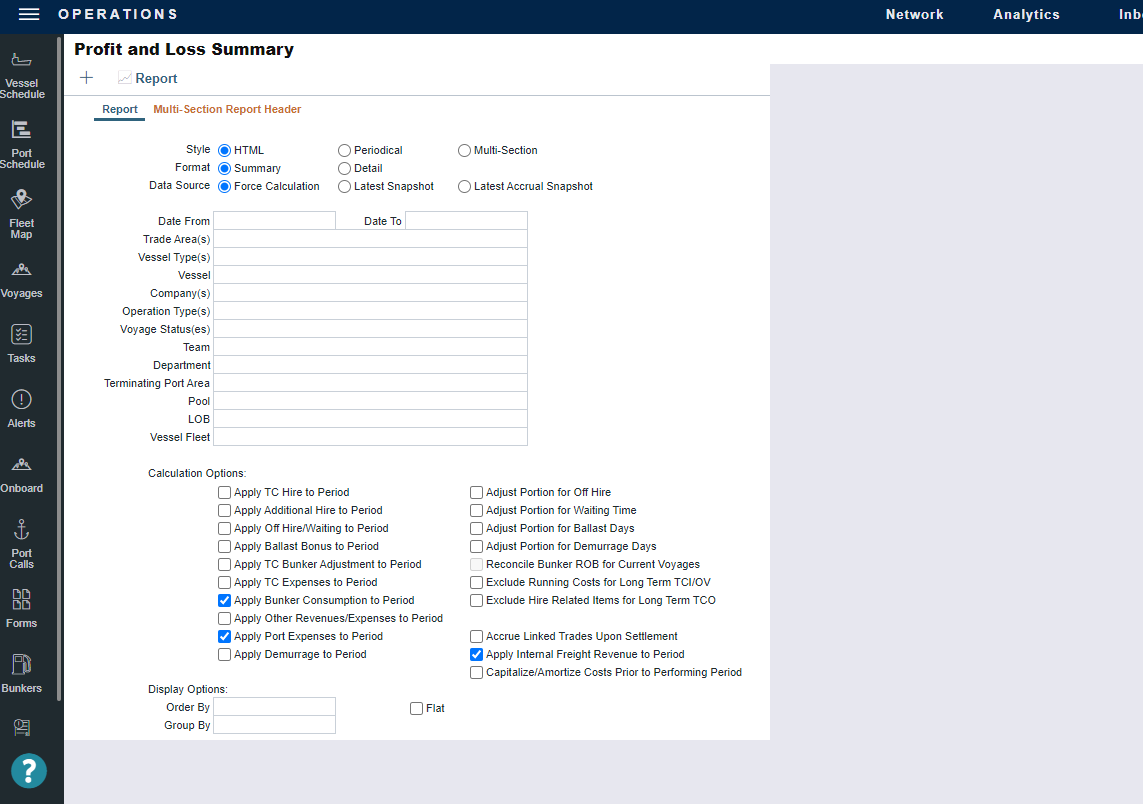Open the Analytics menu
The height and width of the screenshot is (804, 1143).
pyautogui.click(x=1026, y=15)
